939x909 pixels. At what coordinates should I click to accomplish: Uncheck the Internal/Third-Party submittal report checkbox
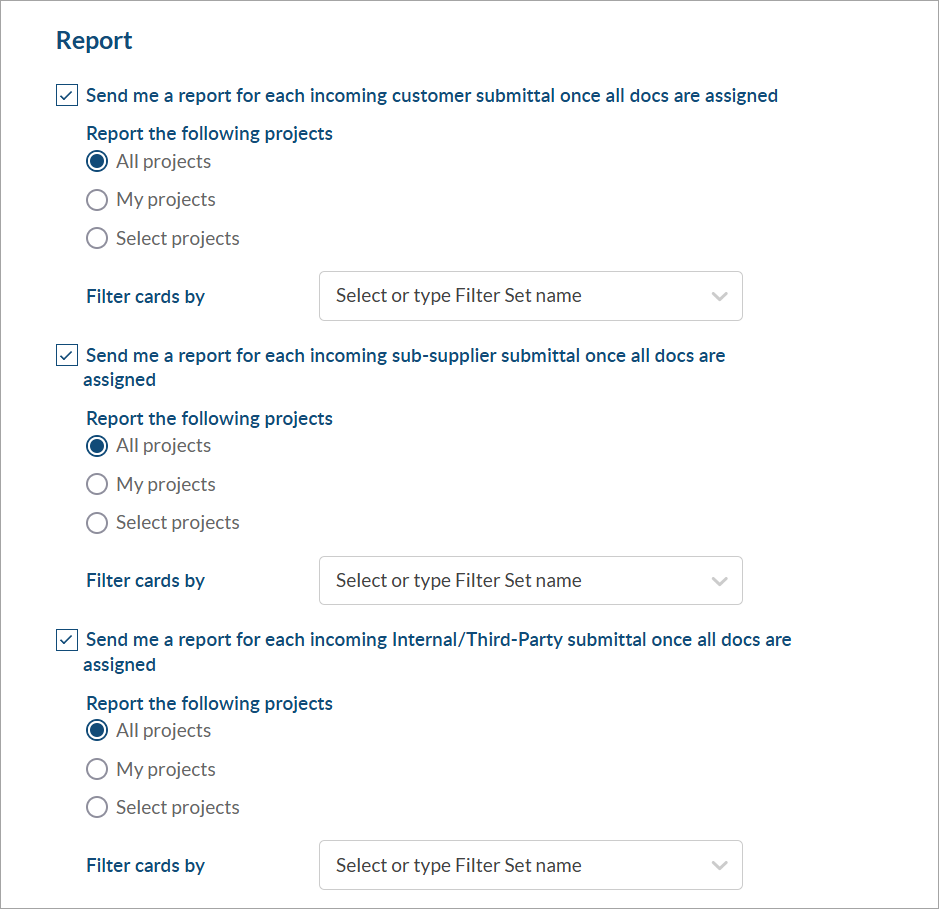[x=67, y=640]
